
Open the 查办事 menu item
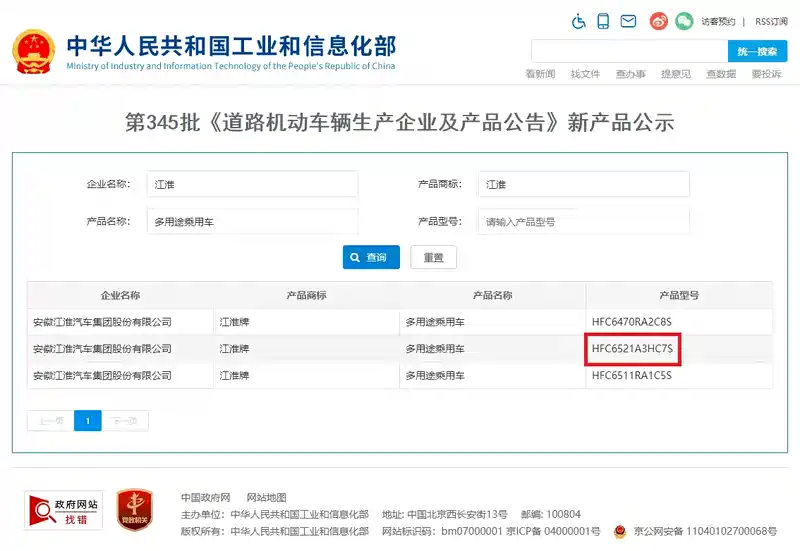tap(631, 74)
